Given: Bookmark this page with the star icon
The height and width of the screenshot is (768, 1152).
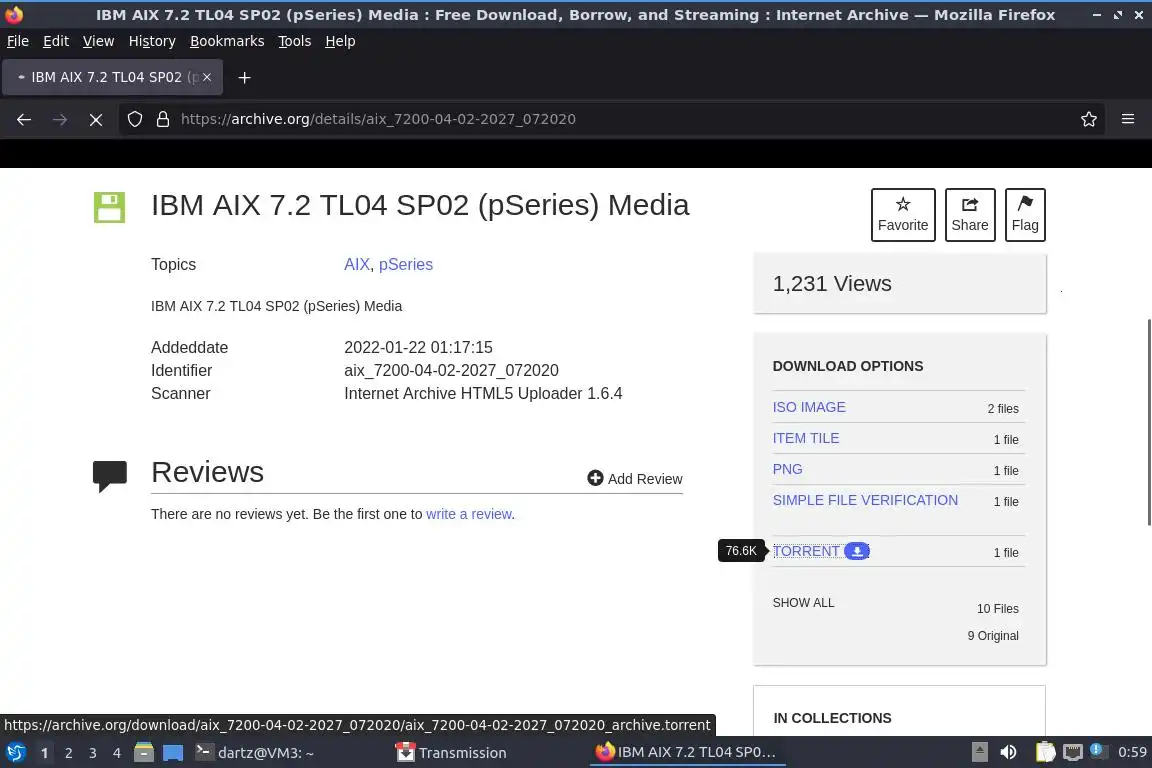Looking at the screenshot, I should [x=1089, y=119].
